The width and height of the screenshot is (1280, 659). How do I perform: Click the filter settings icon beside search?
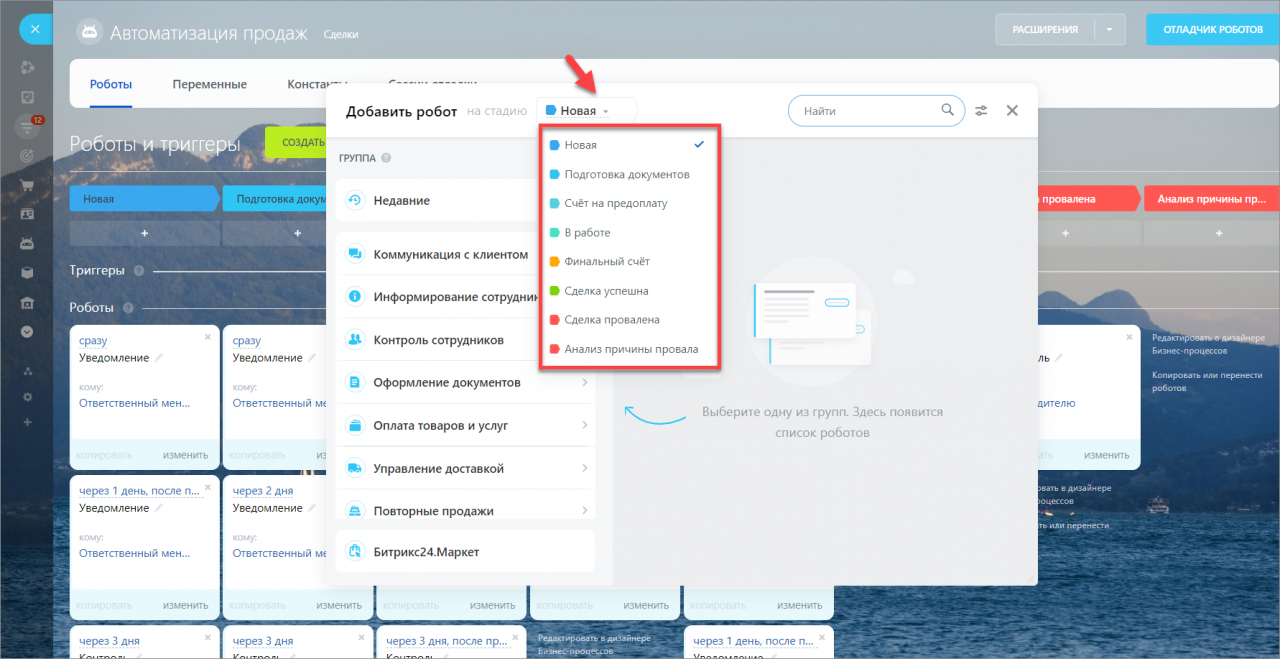(x=981, y=111)
